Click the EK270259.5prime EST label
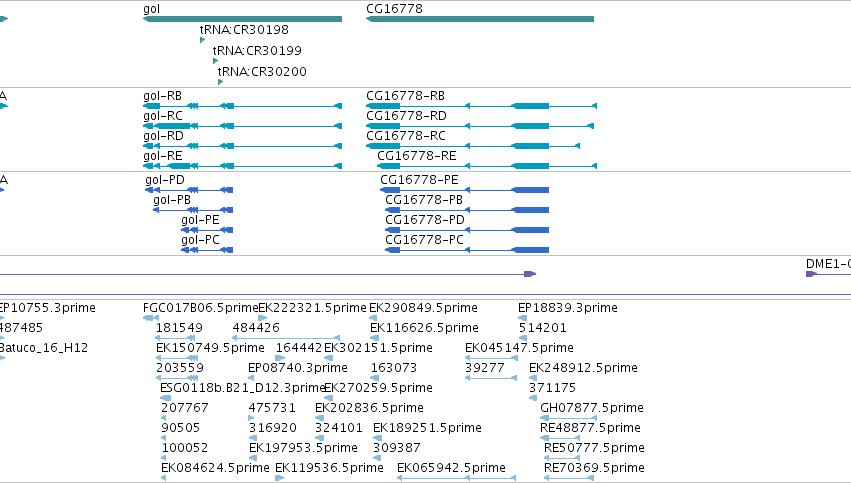The height and width of the screenshot is (483, 851). (378, 388)
